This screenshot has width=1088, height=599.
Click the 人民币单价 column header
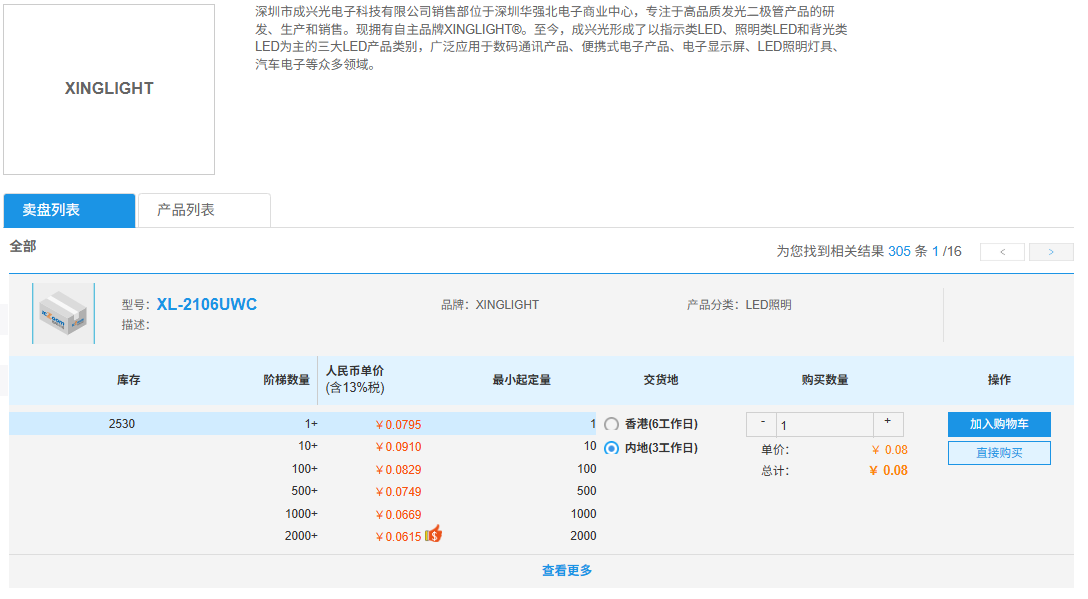pyautogui.click(x=355, y=380)
